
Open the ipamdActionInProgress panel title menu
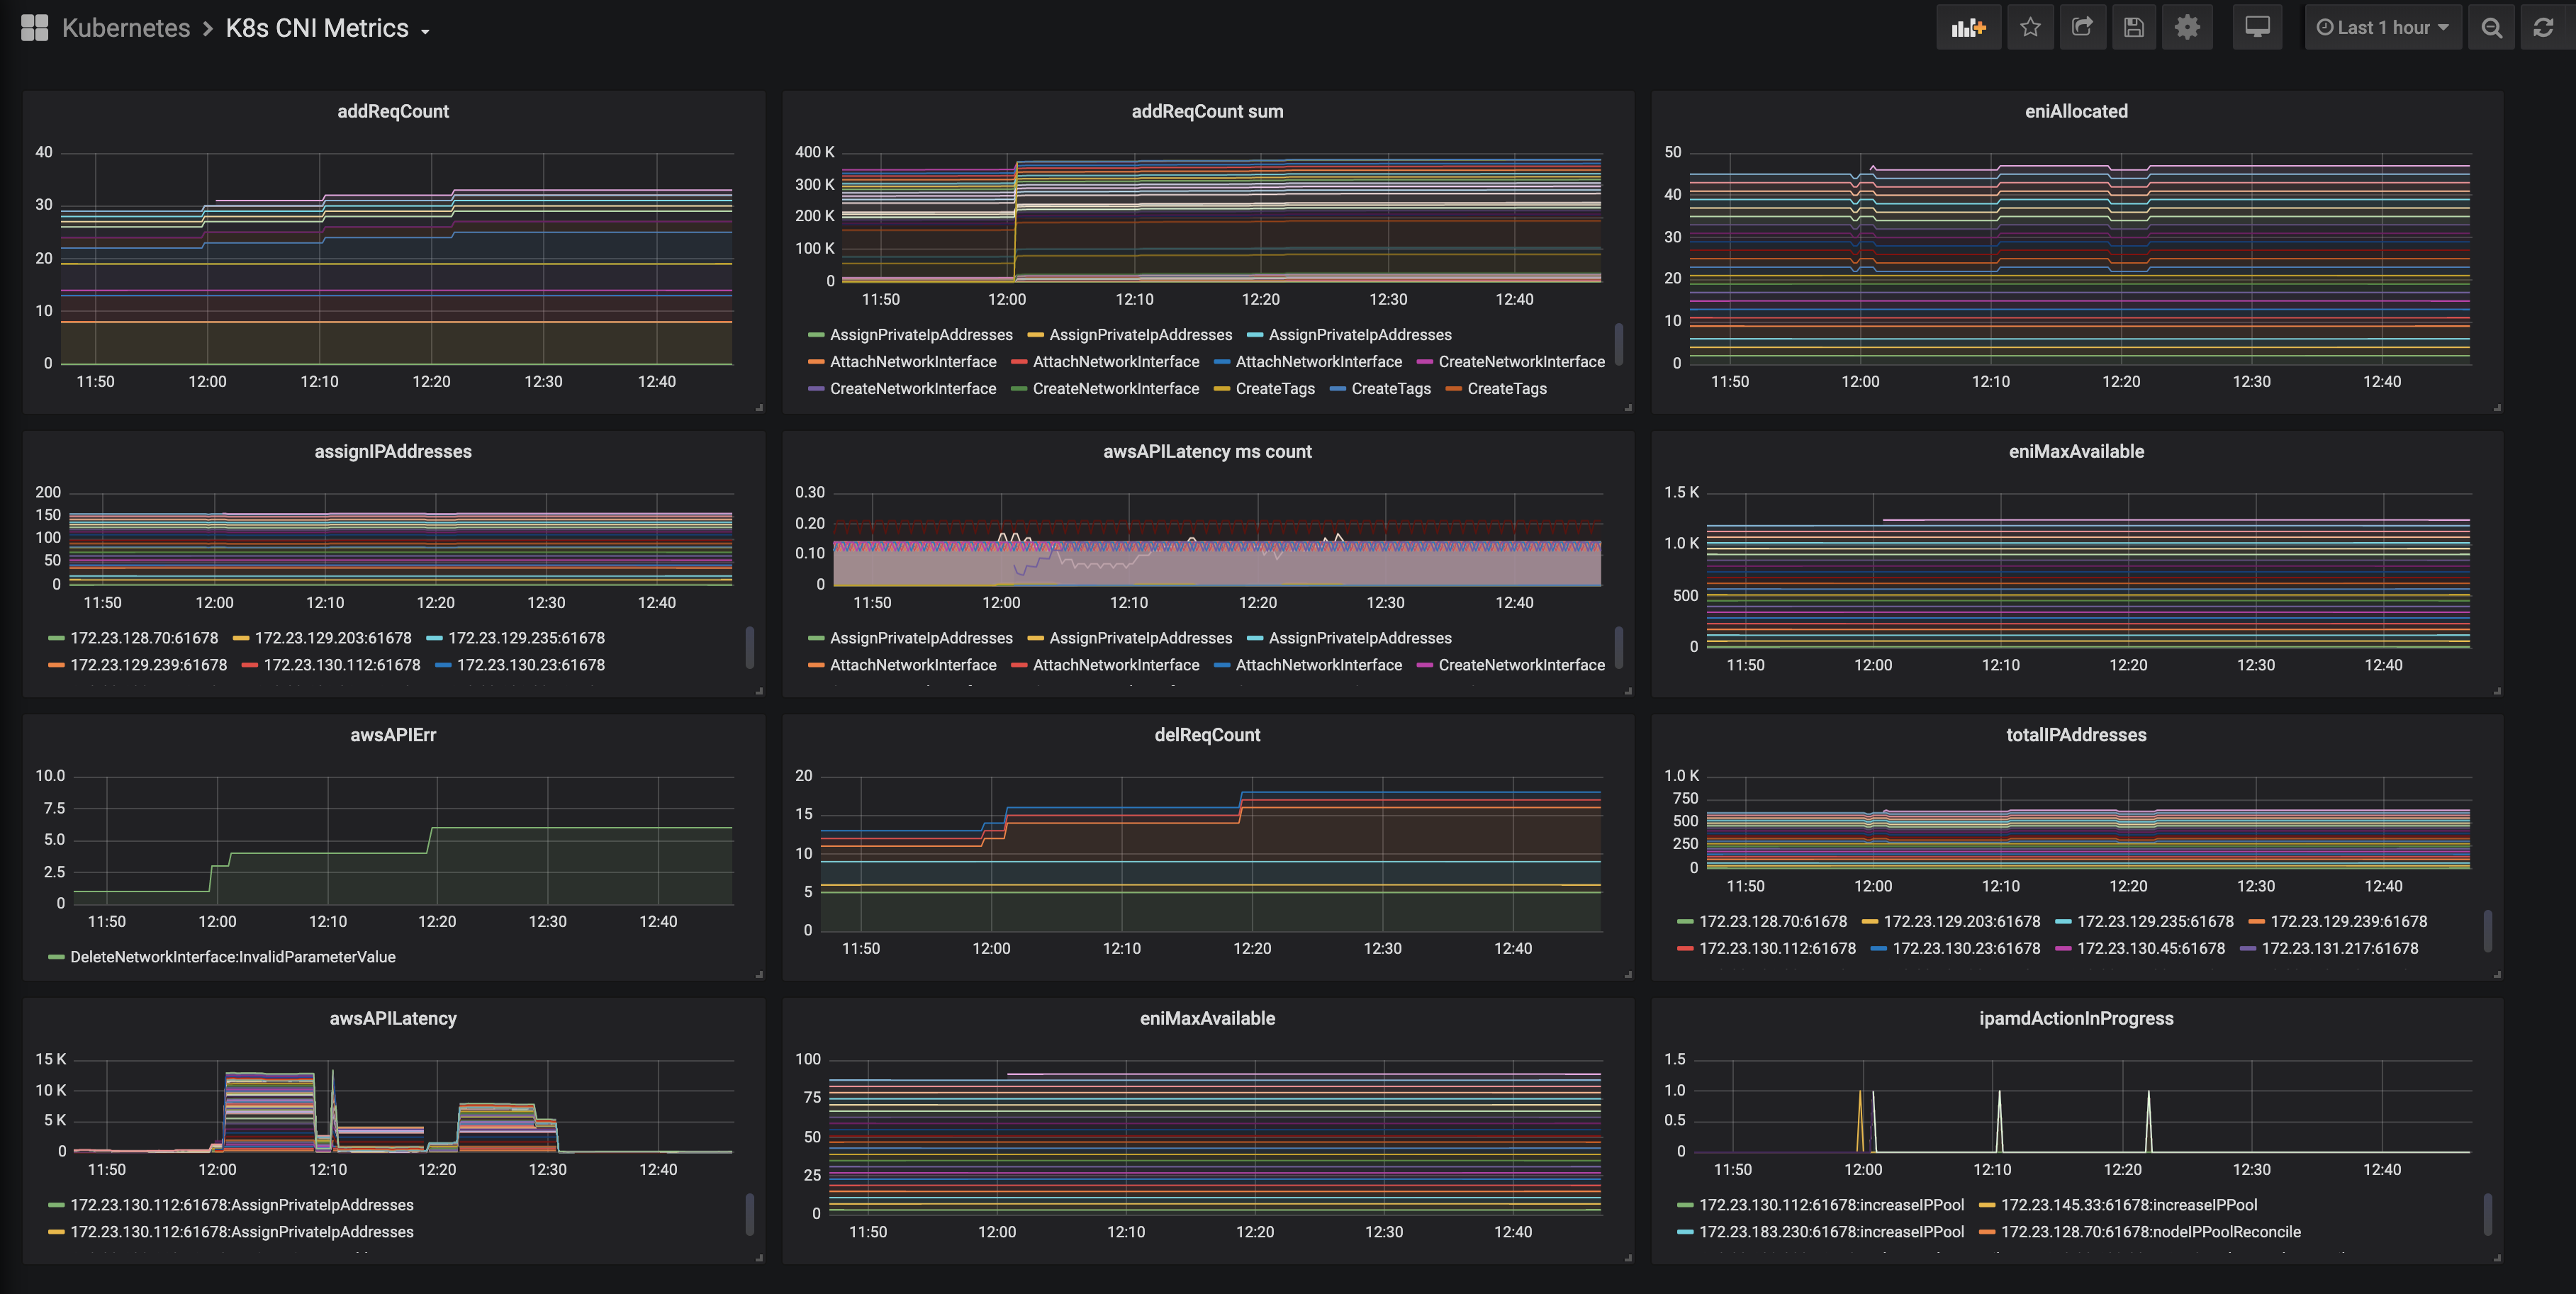click(x=2076, y=1018)
